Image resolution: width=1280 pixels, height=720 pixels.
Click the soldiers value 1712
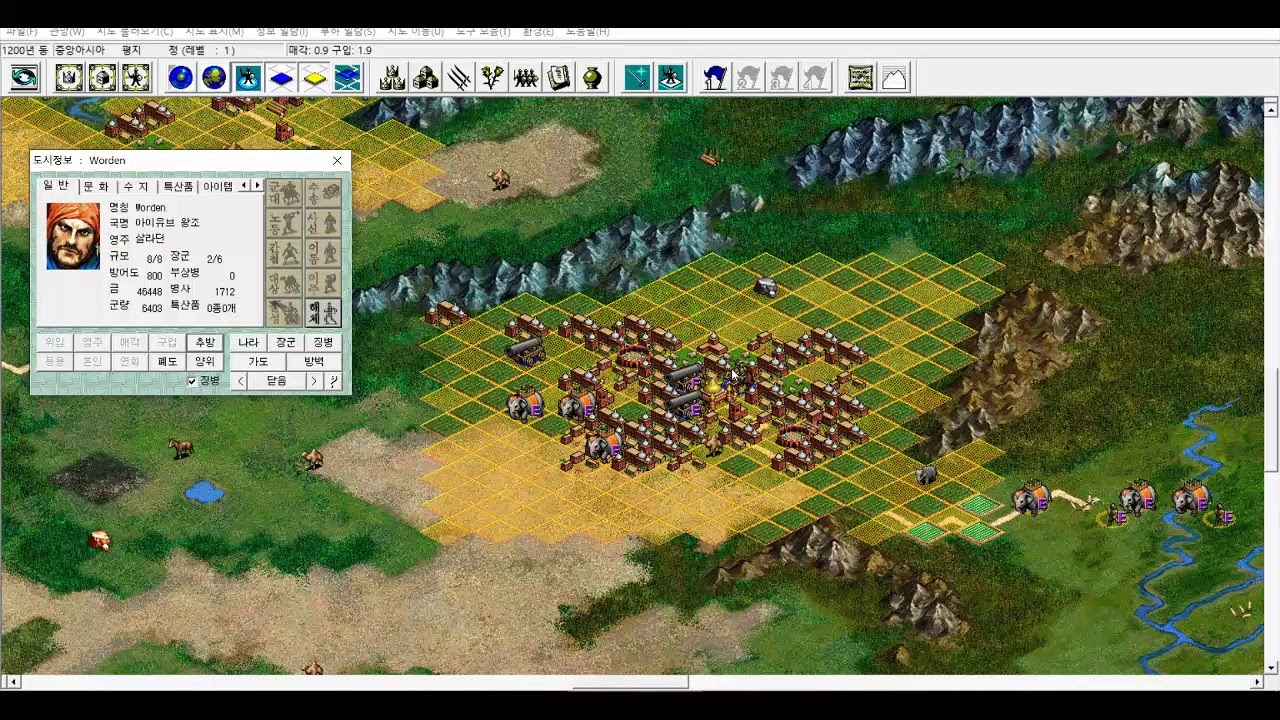(225, 292)
